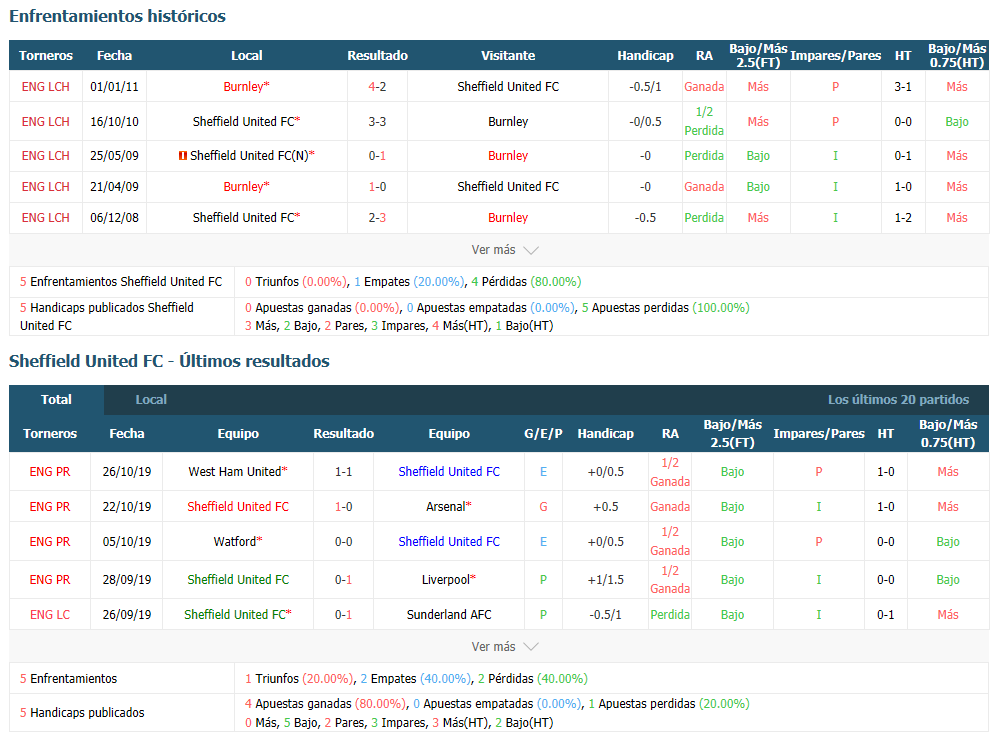This screenshot has width=1005, height=737.
Task: Click the Sheffield United FC - Últimos resultados heading
Action: [x=169, y=361]
